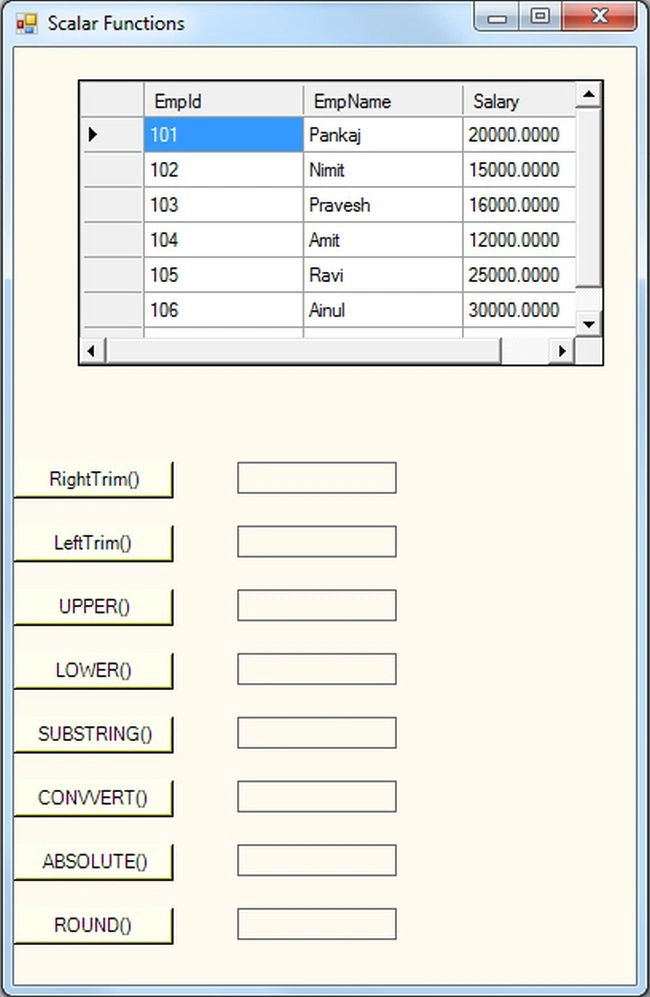Viewport: 650px width, 997px height.
Task: Select the salary cell 30000.0000
Action: [x=519, y=310]
